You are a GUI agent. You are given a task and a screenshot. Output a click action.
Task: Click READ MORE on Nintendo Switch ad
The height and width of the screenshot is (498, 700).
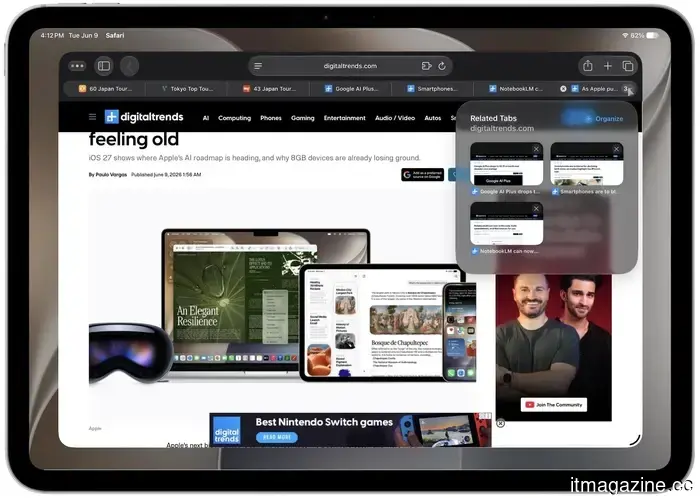[277, 437]
